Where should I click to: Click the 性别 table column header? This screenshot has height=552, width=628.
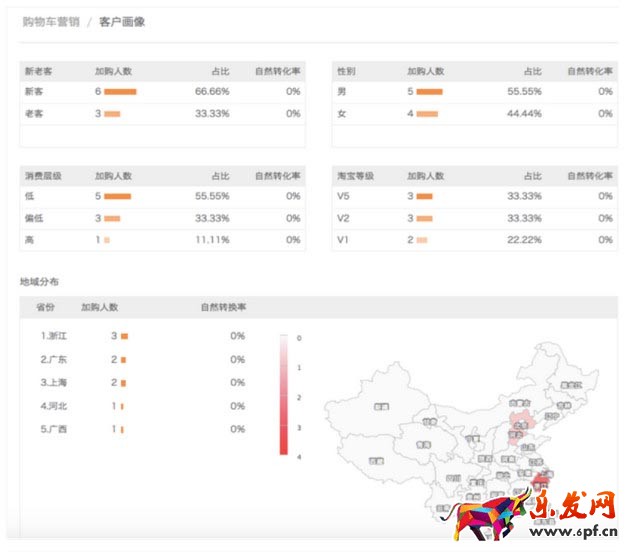tap(347, 72)
